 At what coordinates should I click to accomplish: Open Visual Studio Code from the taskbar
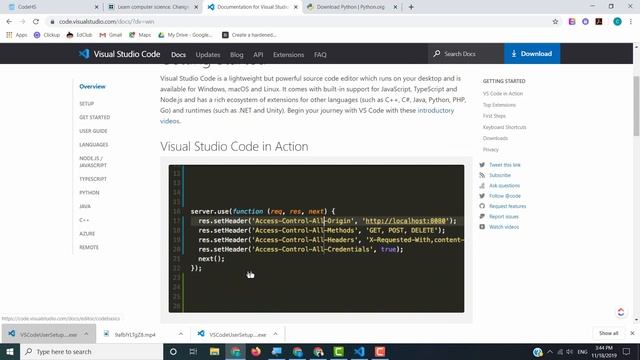pos(359,351)
